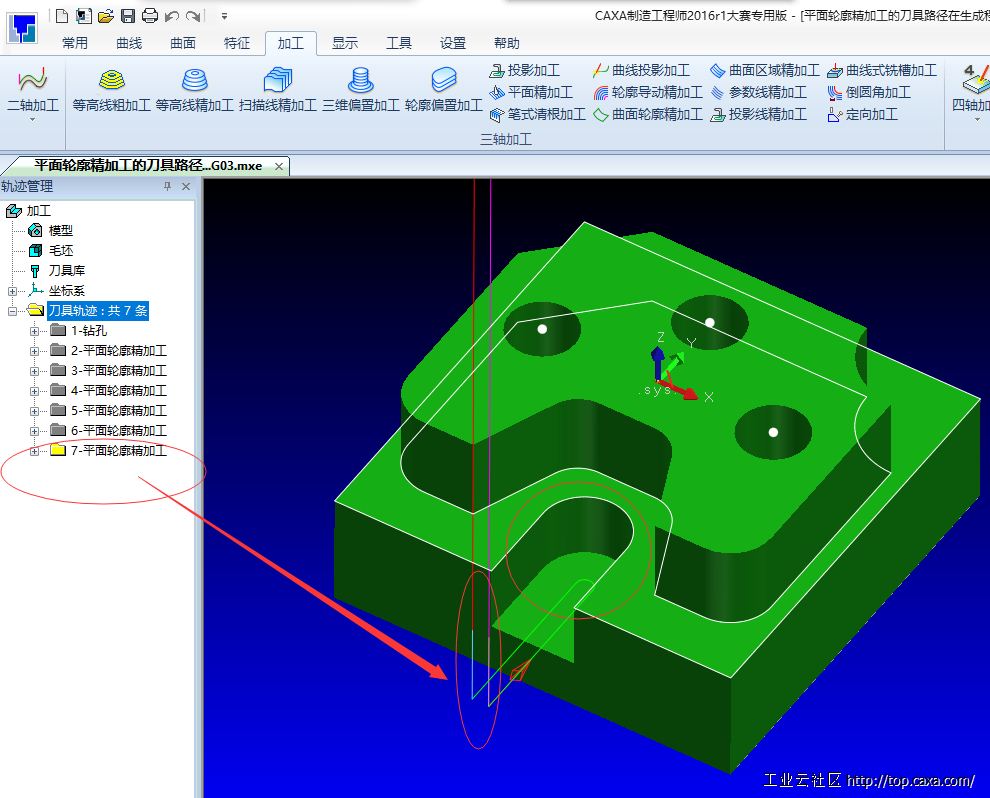The image size is (990, 798).
Task: Collapse the 刀具轨迹 tree node
Action: pyautogui.click(x=12, y=311)
